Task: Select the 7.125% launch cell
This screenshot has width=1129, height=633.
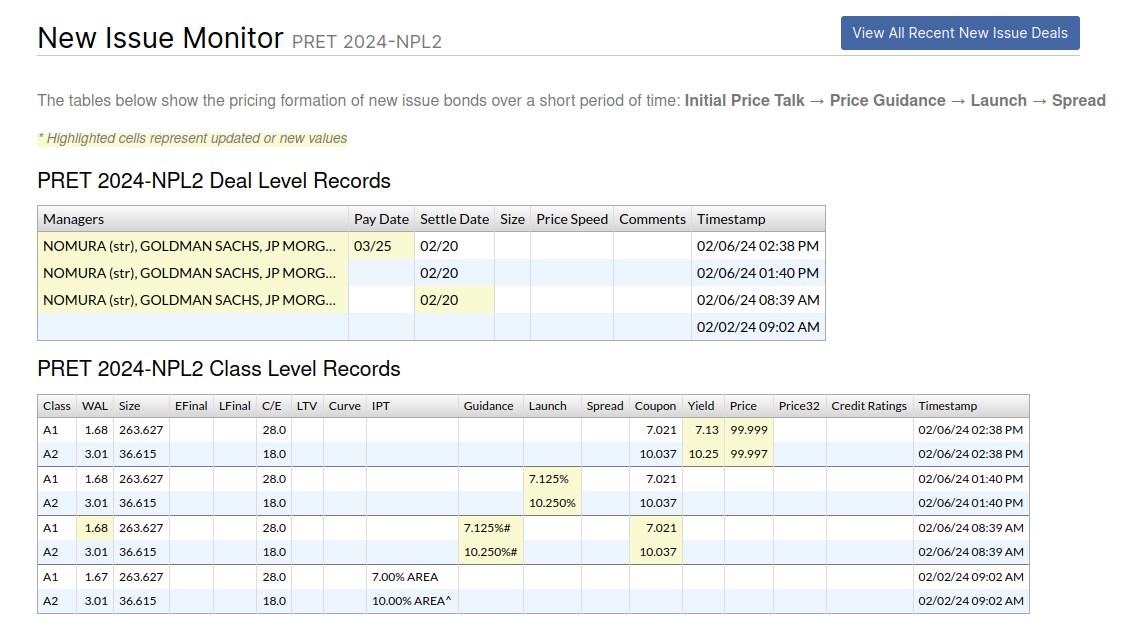Action: coord(552,479)
